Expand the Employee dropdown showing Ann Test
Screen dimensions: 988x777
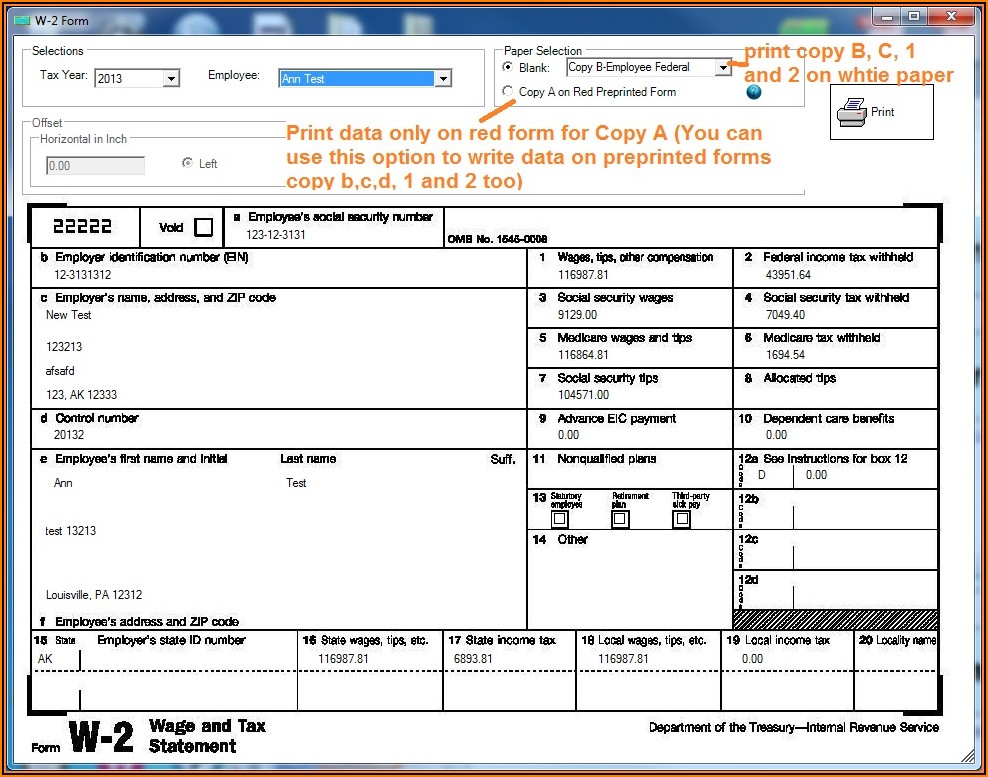pyautogui.click(x=443, y=79)
